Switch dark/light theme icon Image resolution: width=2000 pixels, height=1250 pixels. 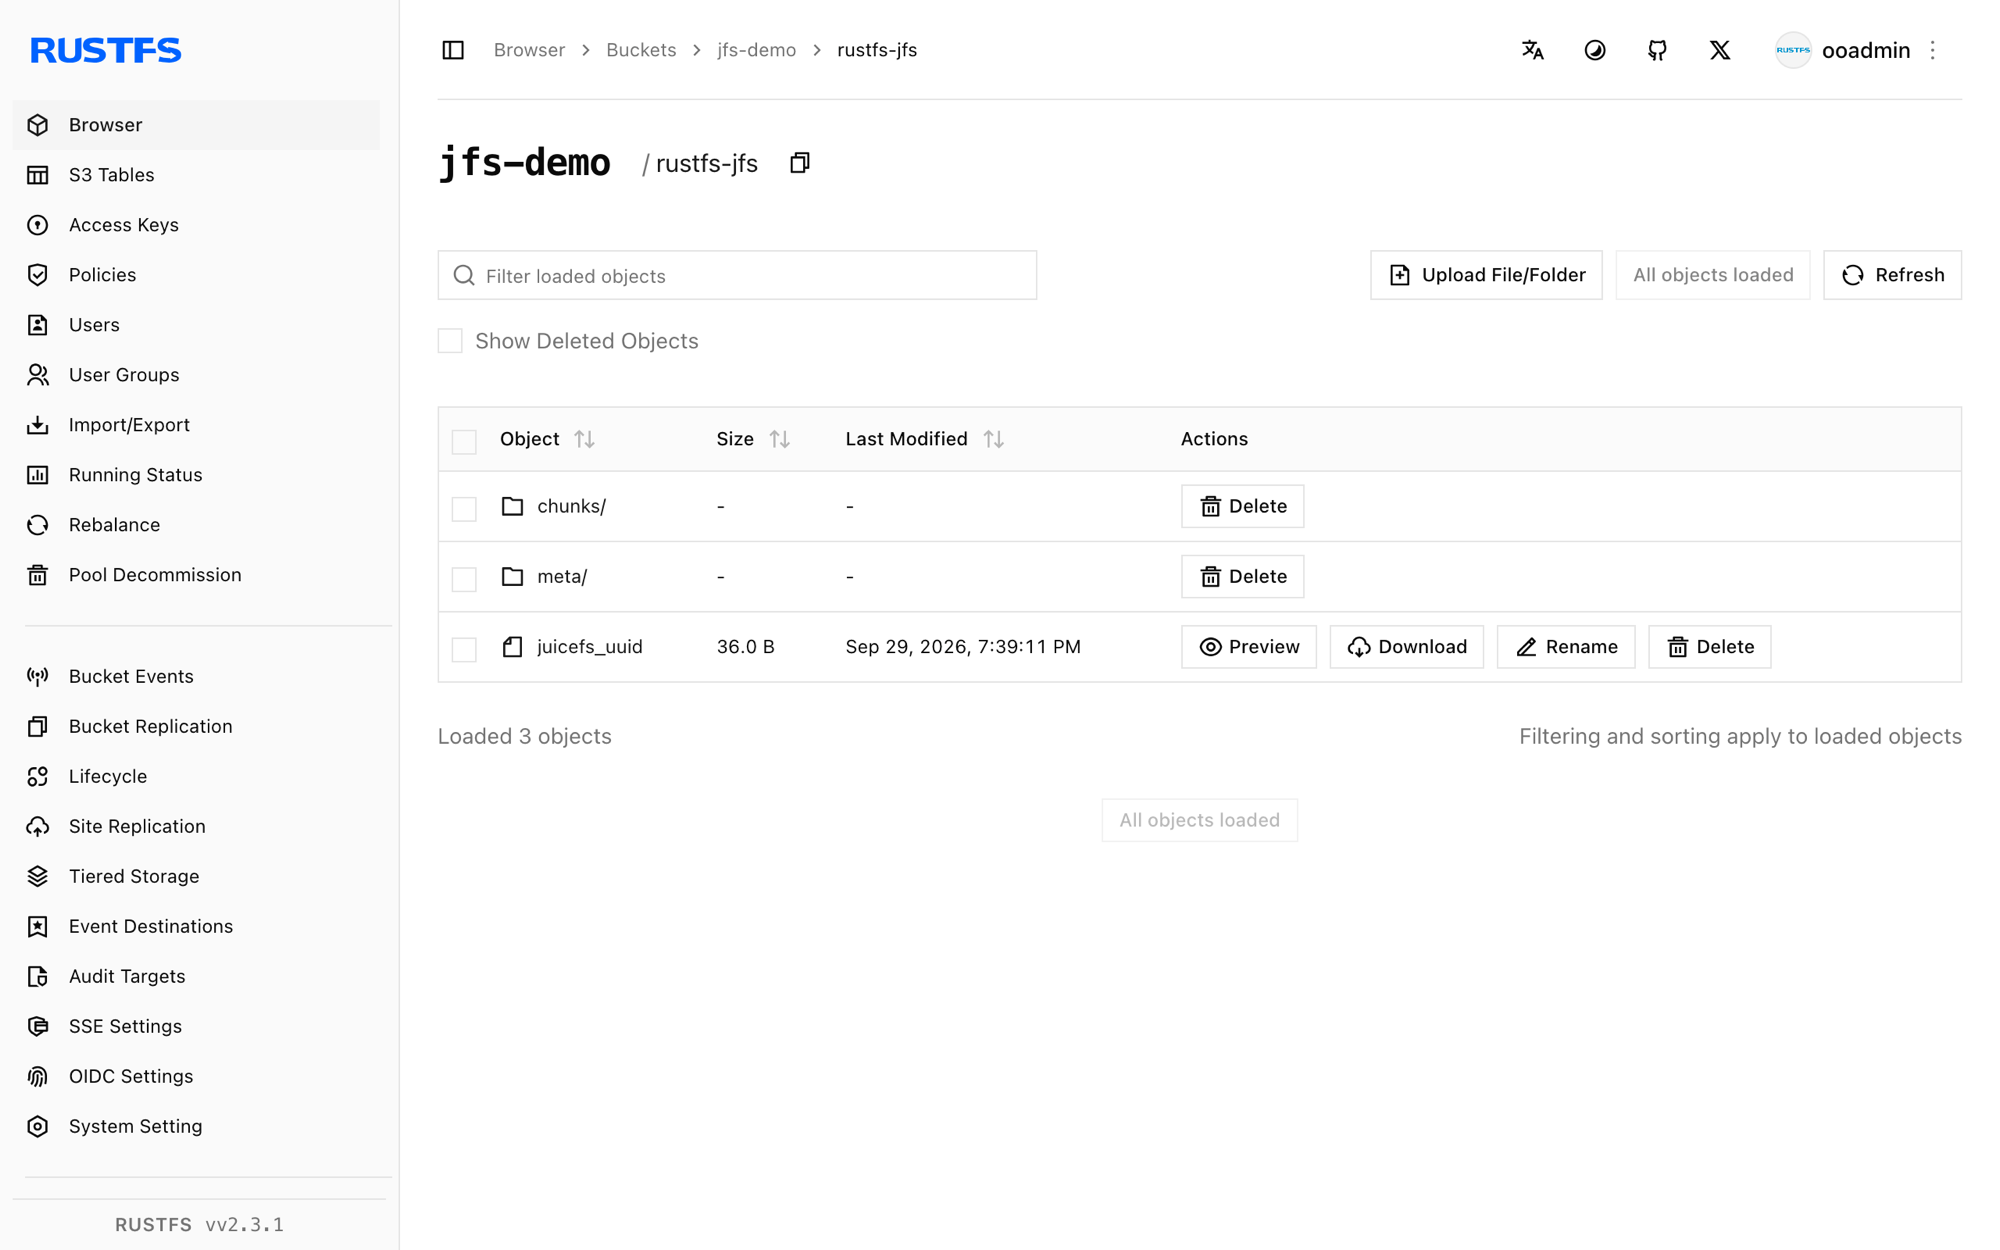(1595, 50)
